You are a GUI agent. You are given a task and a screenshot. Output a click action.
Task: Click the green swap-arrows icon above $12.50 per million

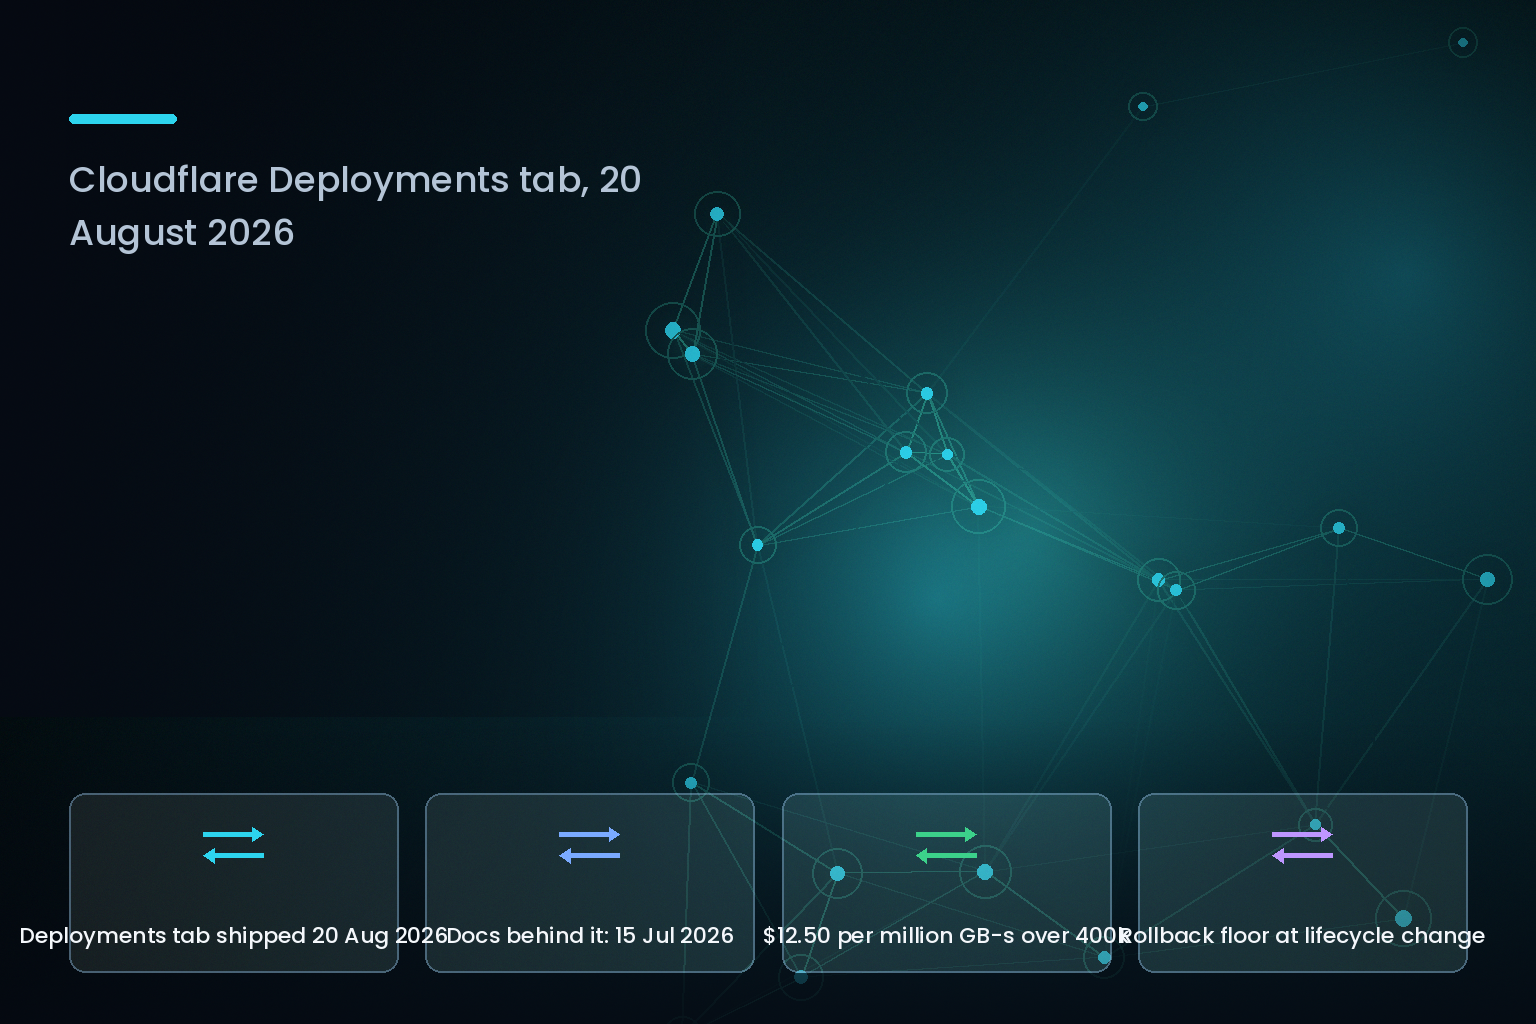coord(946,845)
